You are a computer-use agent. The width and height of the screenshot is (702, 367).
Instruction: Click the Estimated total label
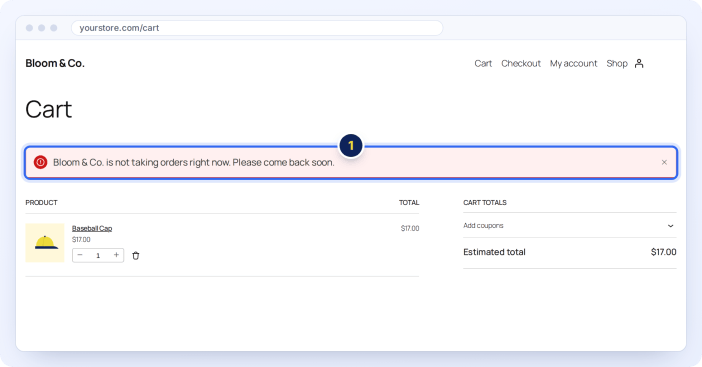[x=494, y=252]
